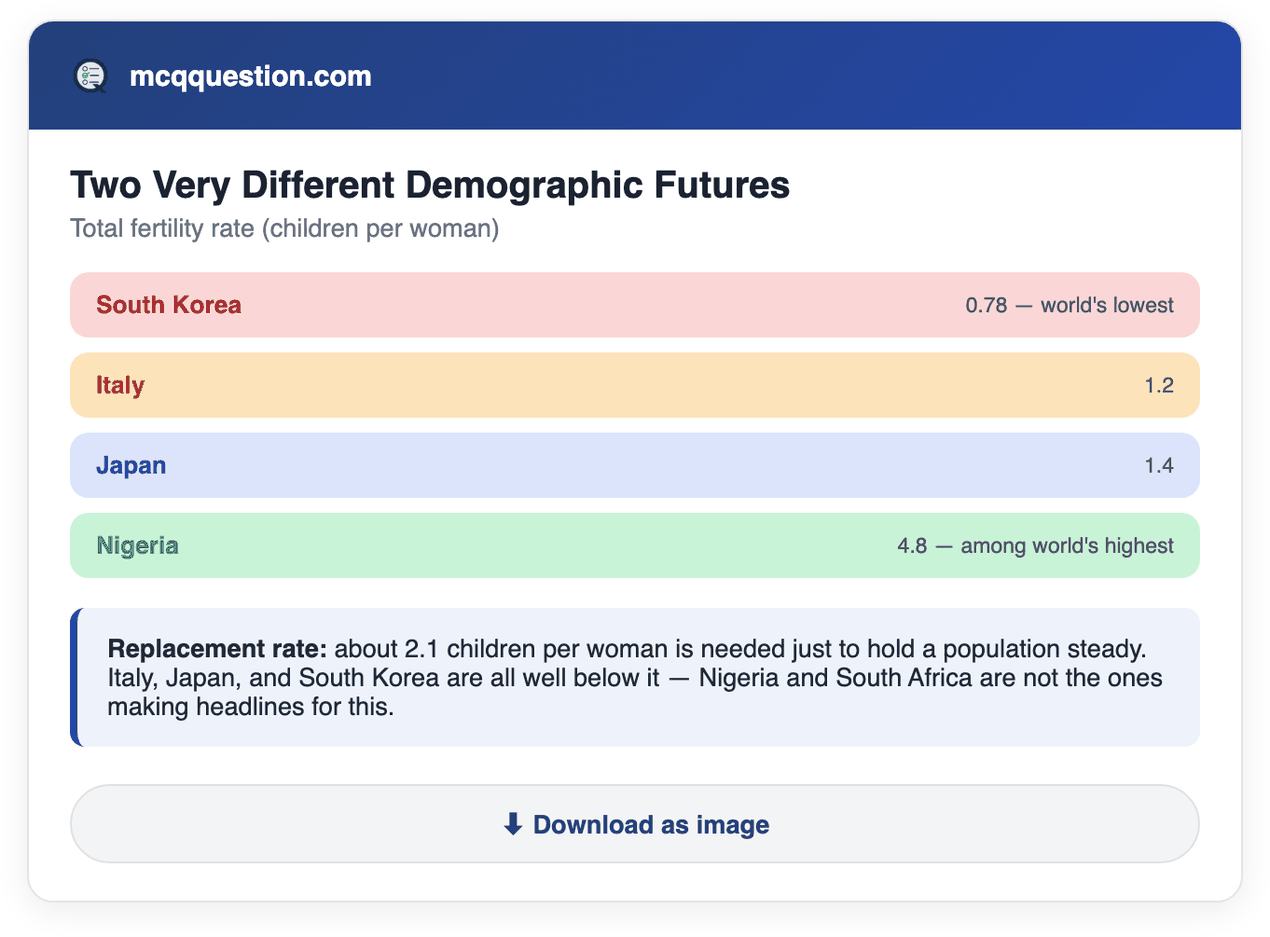
Task: Click the Nigeria country label
Action: tap(138, 545)
